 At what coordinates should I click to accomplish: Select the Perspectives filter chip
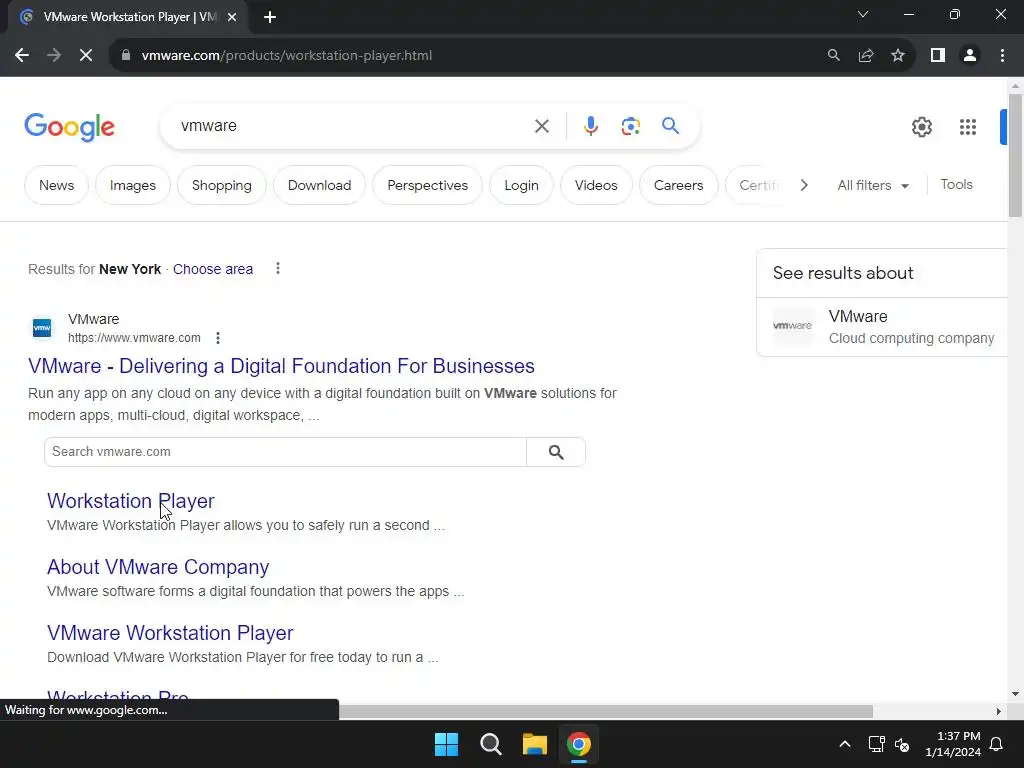[x=427, y=185]
